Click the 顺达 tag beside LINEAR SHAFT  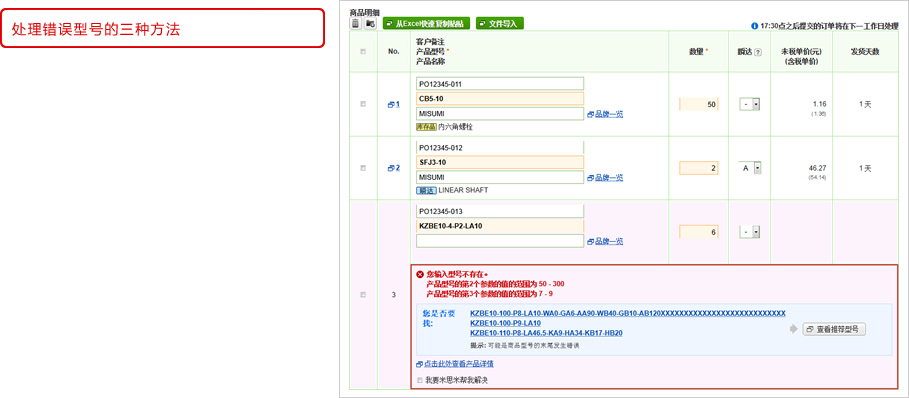[426, 191]
